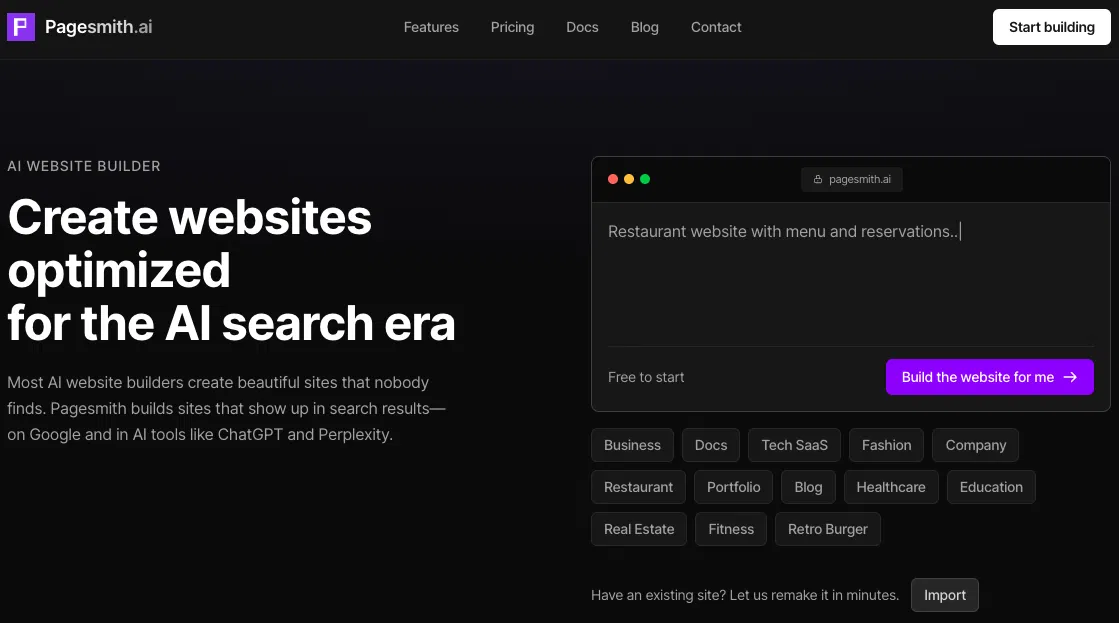Open the Contact page link
Image resolution: width=1119 pixels, height=623 pixels.
tap(716, 27)
